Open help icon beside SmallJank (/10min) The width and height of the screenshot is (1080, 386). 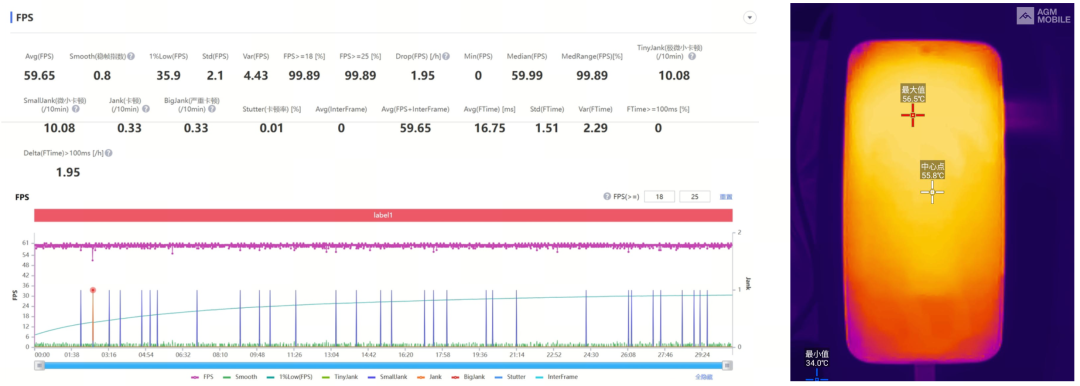[76, 109]
